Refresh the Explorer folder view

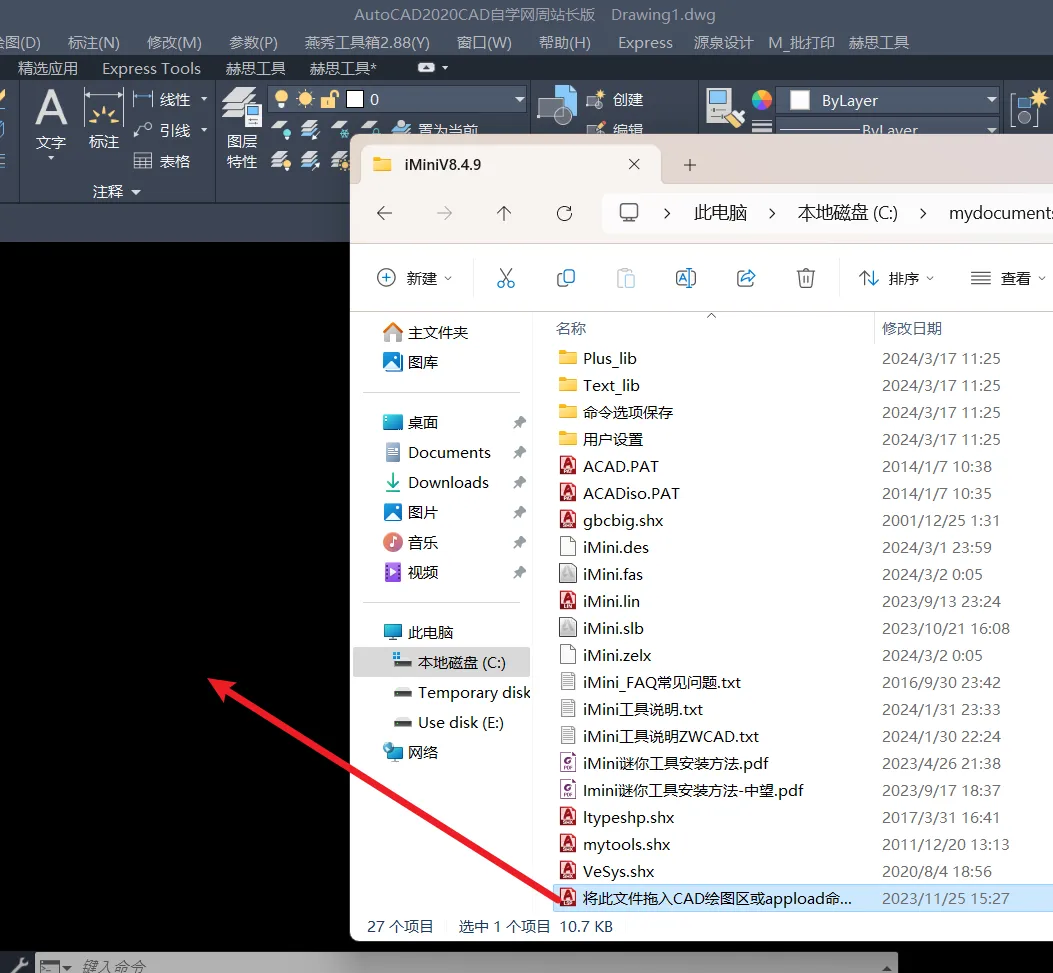(564, 214)
